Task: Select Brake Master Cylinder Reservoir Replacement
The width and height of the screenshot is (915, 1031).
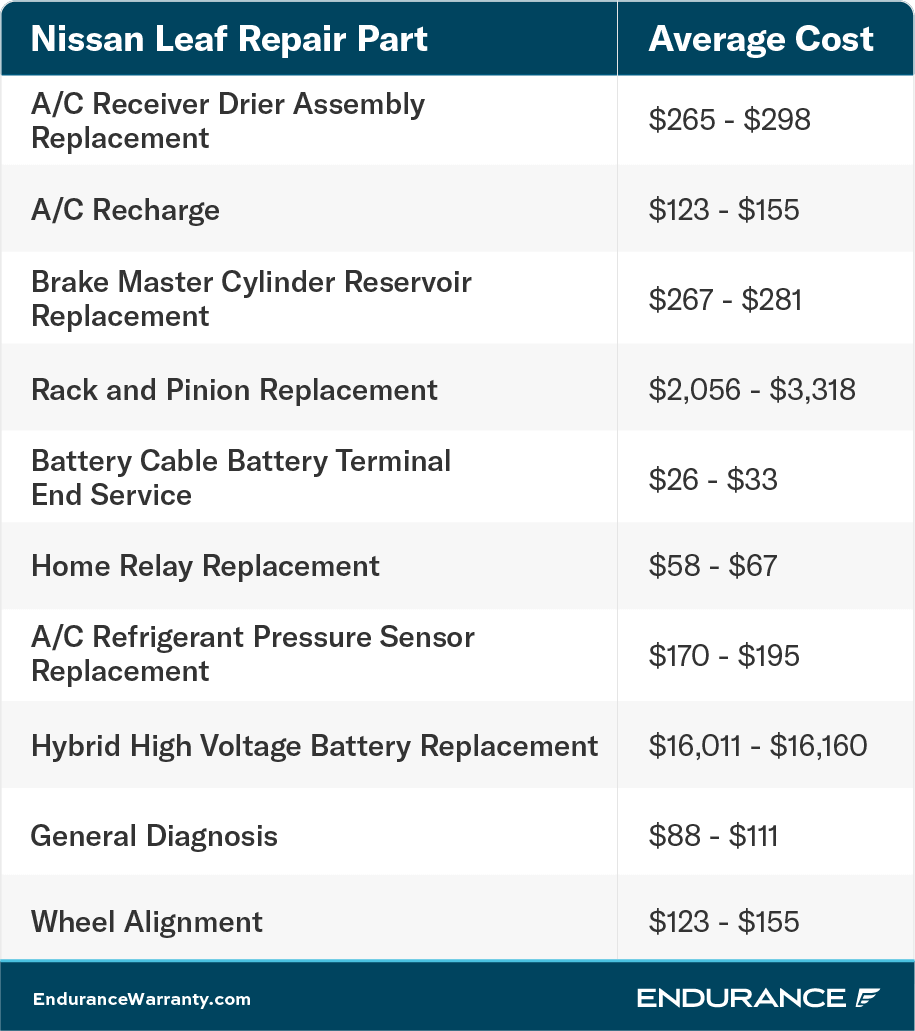Action: pyautogui.click(x=251, y=299)
